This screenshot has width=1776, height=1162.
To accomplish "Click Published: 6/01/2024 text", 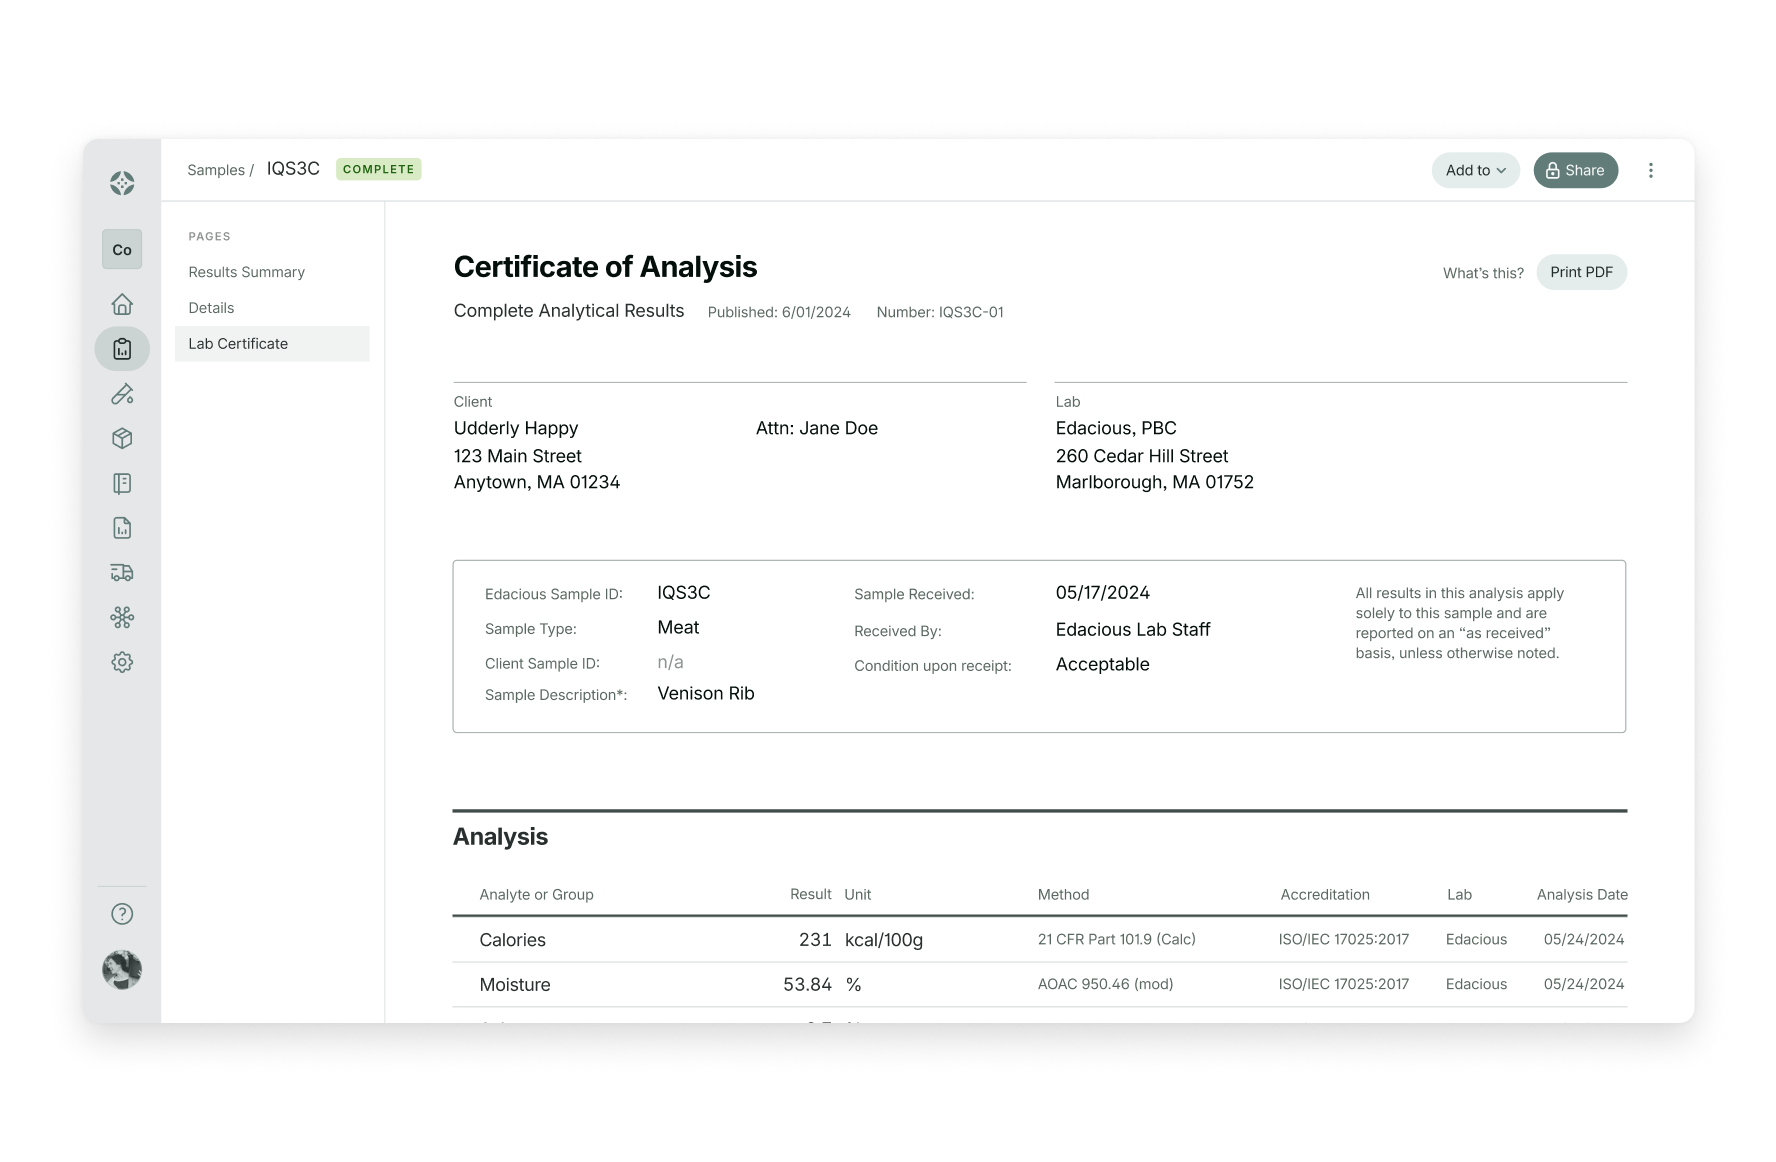I will [779, 312].
